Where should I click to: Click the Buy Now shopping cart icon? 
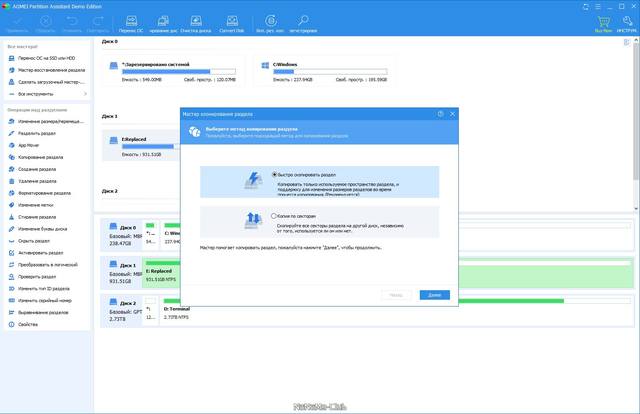coord(603,24)
